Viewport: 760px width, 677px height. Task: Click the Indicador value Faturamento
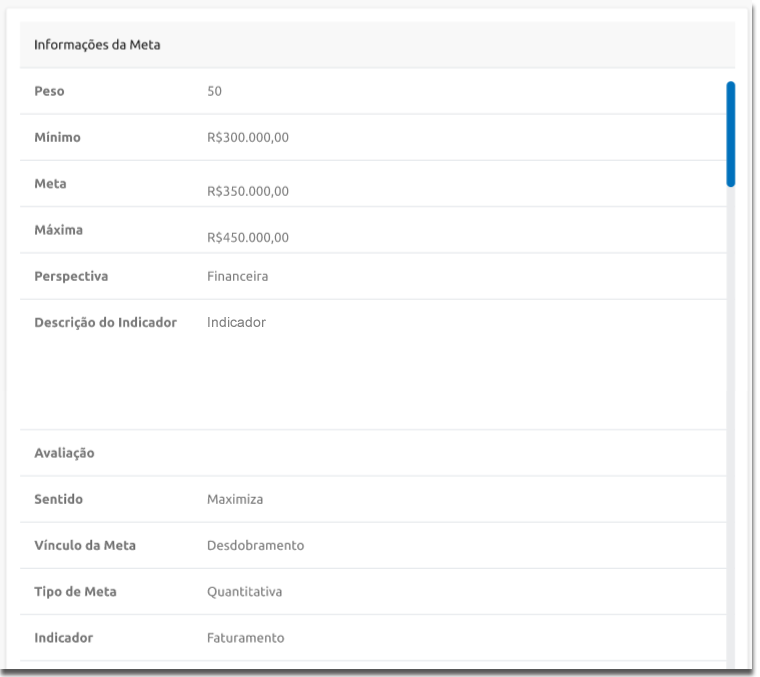point(245,637)
